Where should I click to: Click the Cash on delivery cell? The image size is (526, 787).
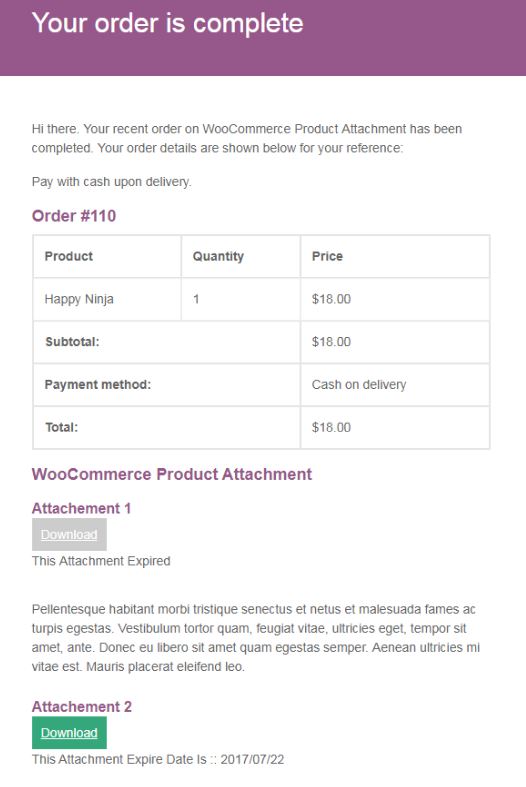click(395, 384)
